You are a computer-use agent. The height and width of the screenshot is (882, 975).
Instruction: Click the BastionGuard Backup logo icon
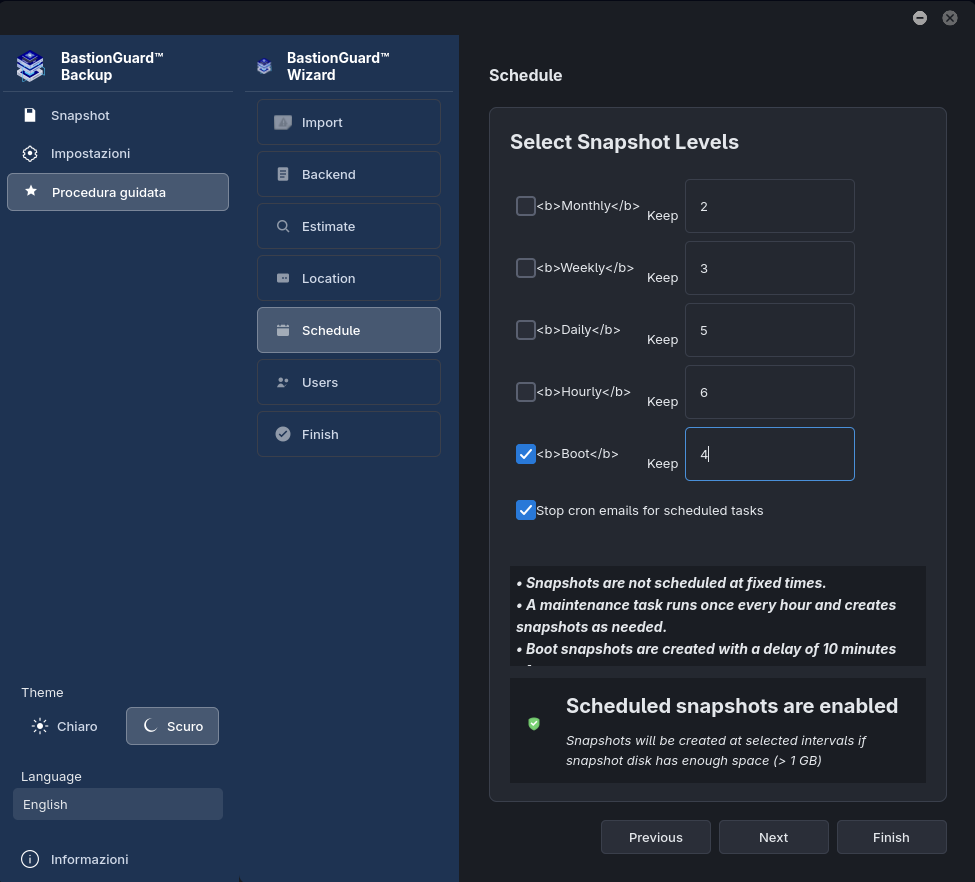click(x=30, y=66)
